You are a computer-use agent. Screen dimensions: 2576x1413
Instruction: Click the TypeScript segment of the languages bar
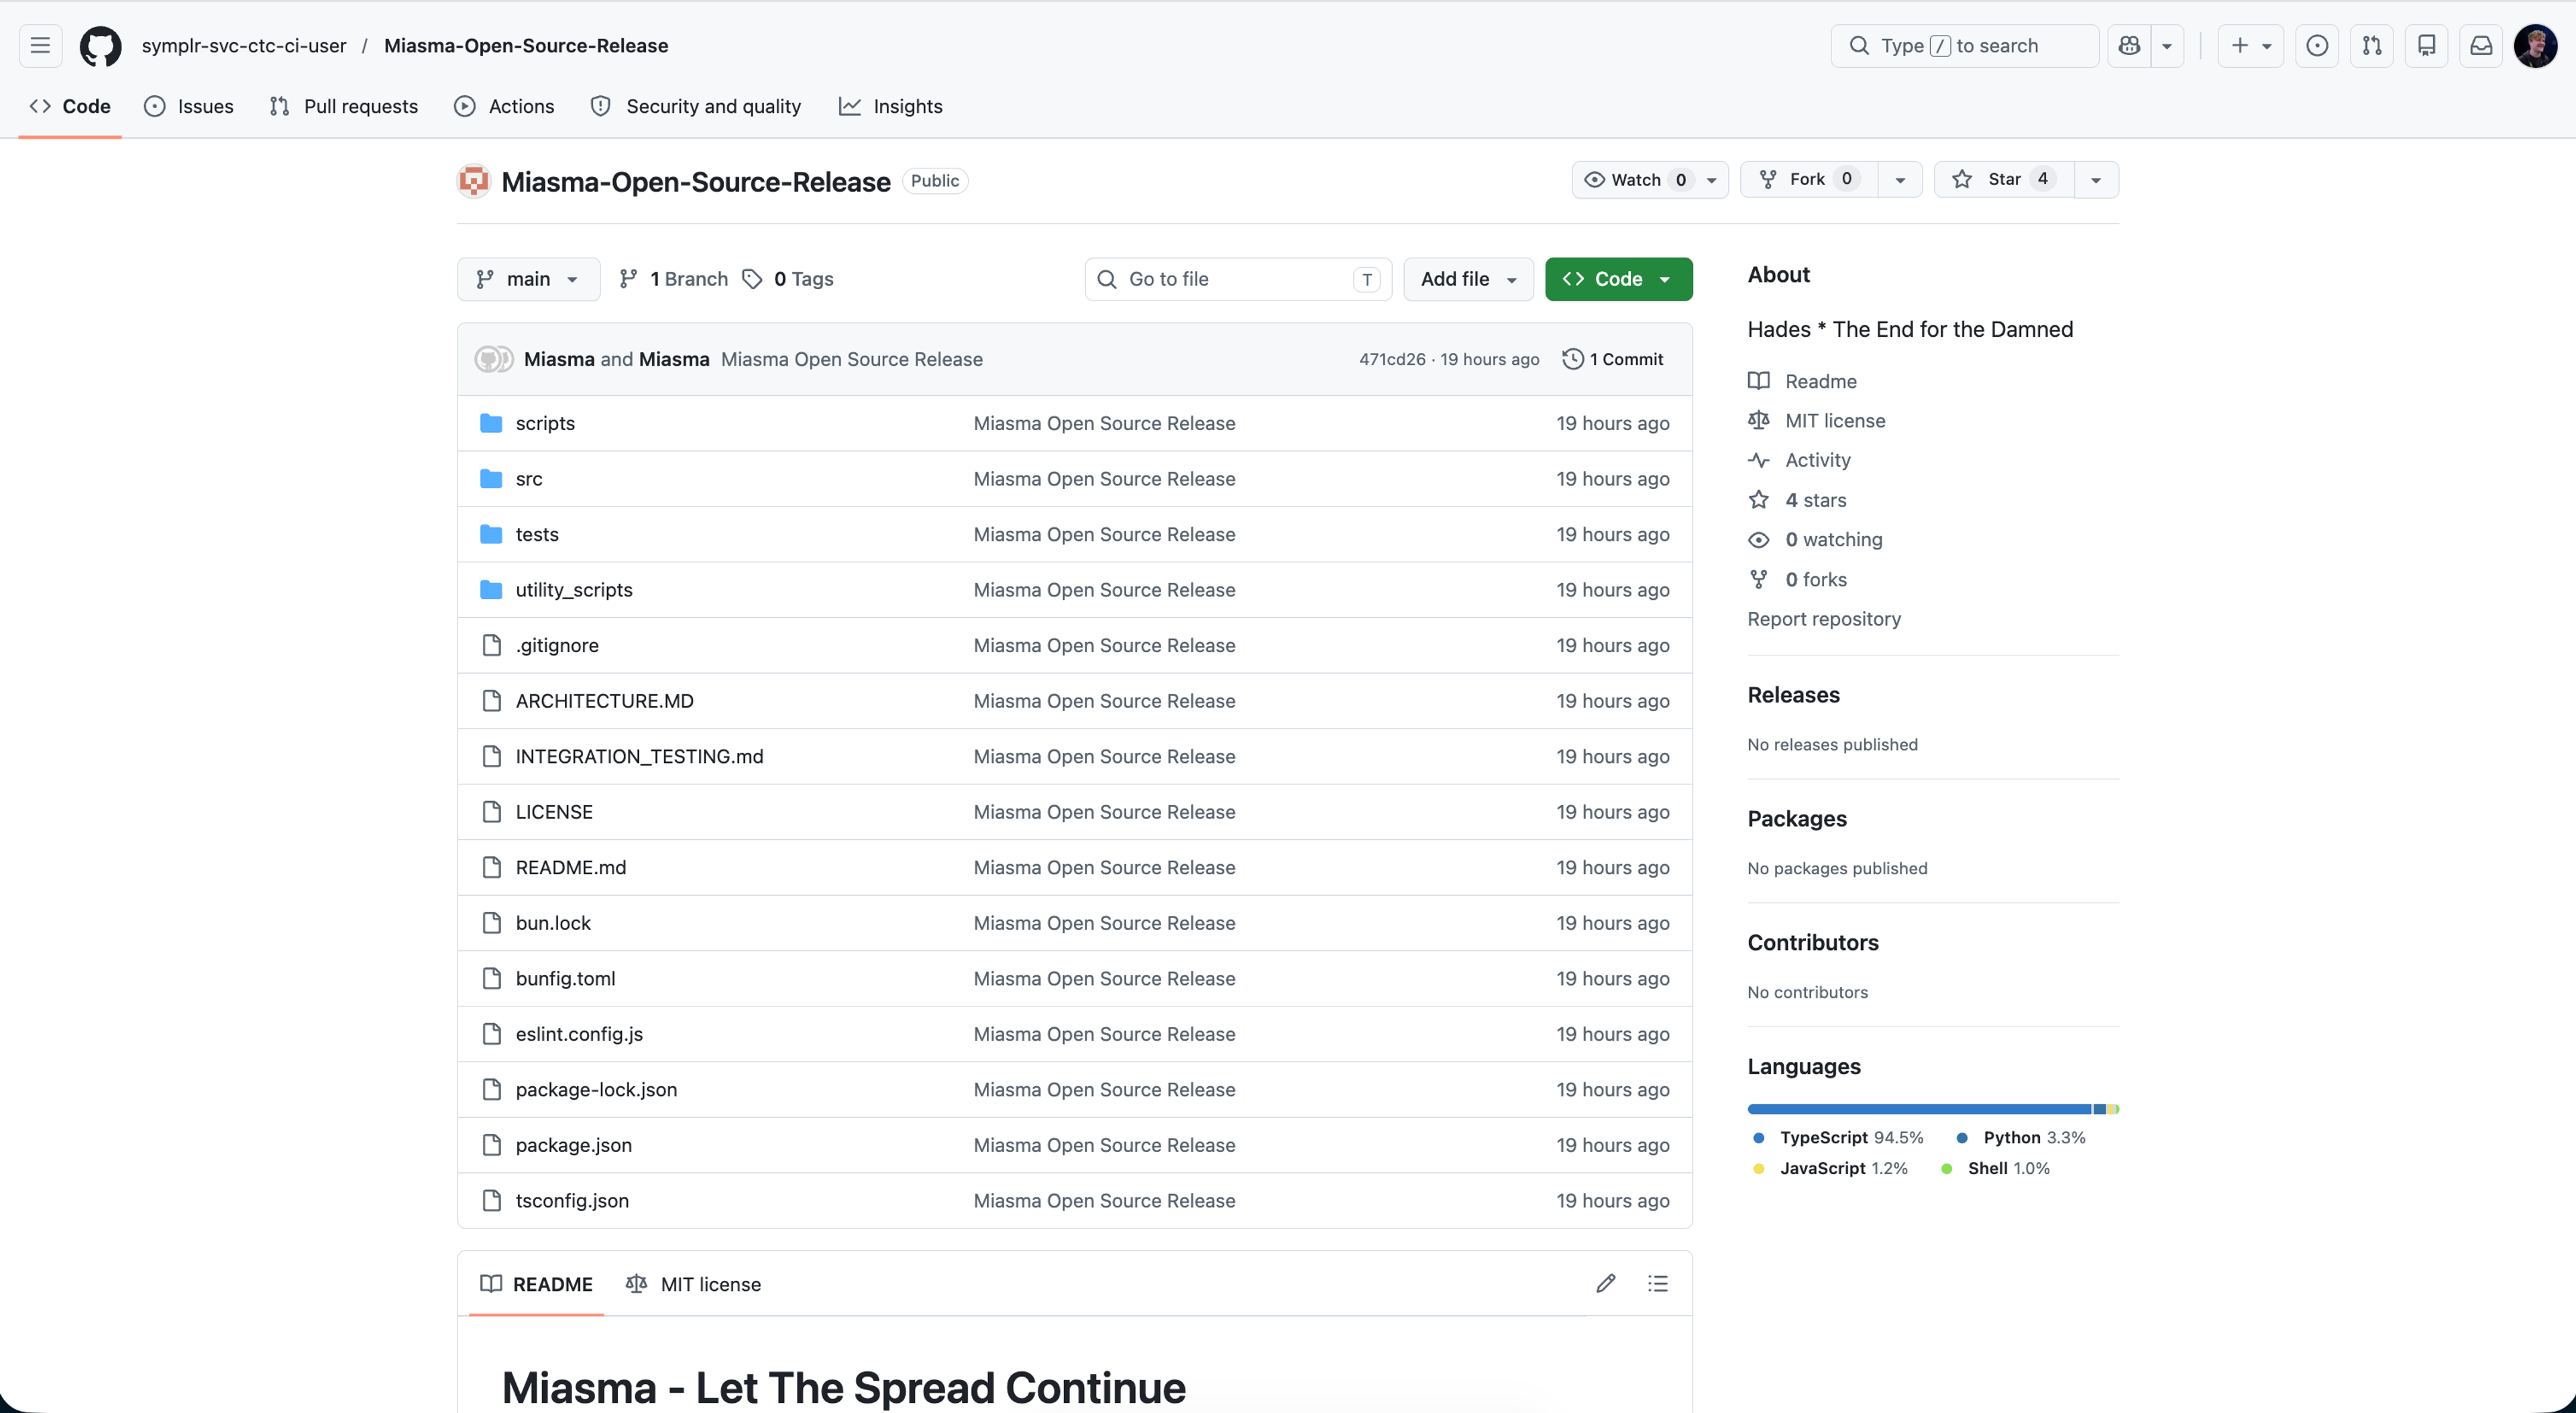pyautogui.click(x=1919, y=1109)
